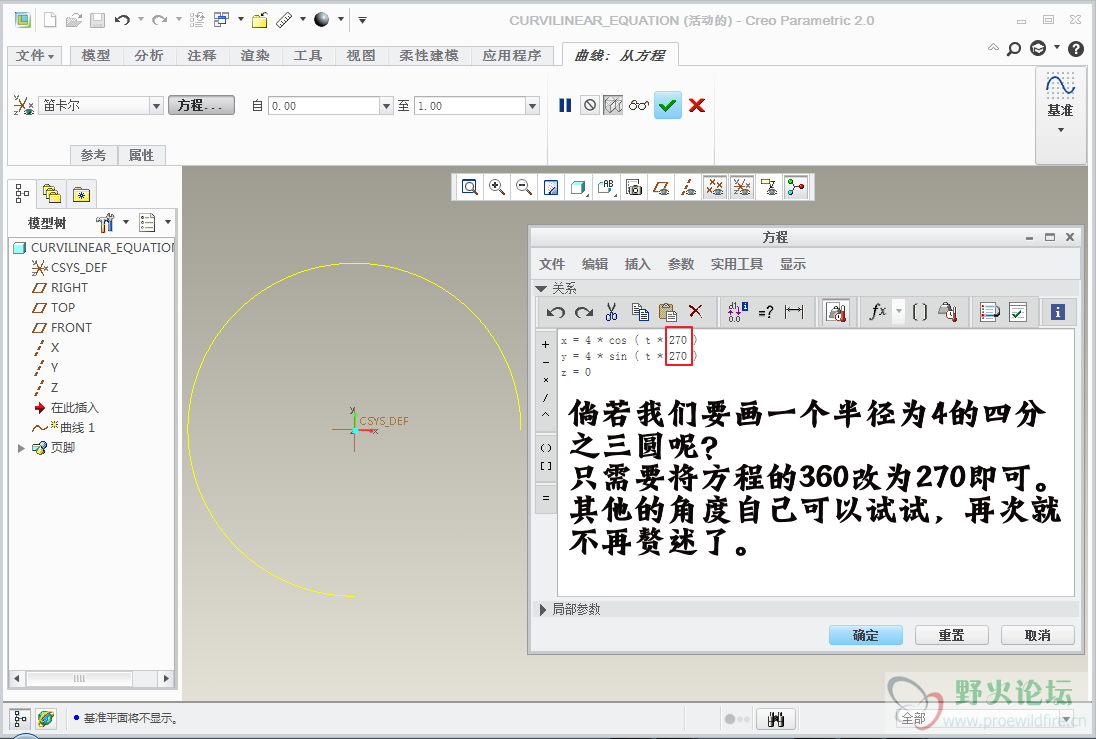This screenshot has width=1096, height=739.
Task: Toggle datum axis display icon
Action: (x=688, y=187)
